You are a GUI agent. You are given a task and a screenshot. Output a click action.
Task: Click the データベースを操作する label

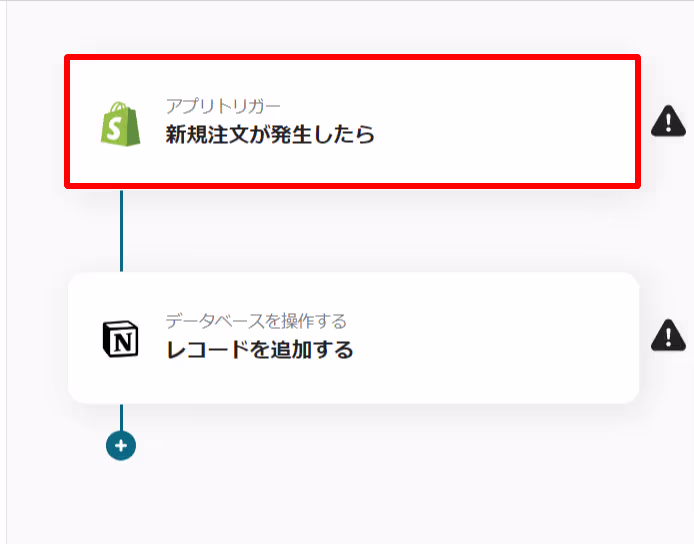coord(256,321)
